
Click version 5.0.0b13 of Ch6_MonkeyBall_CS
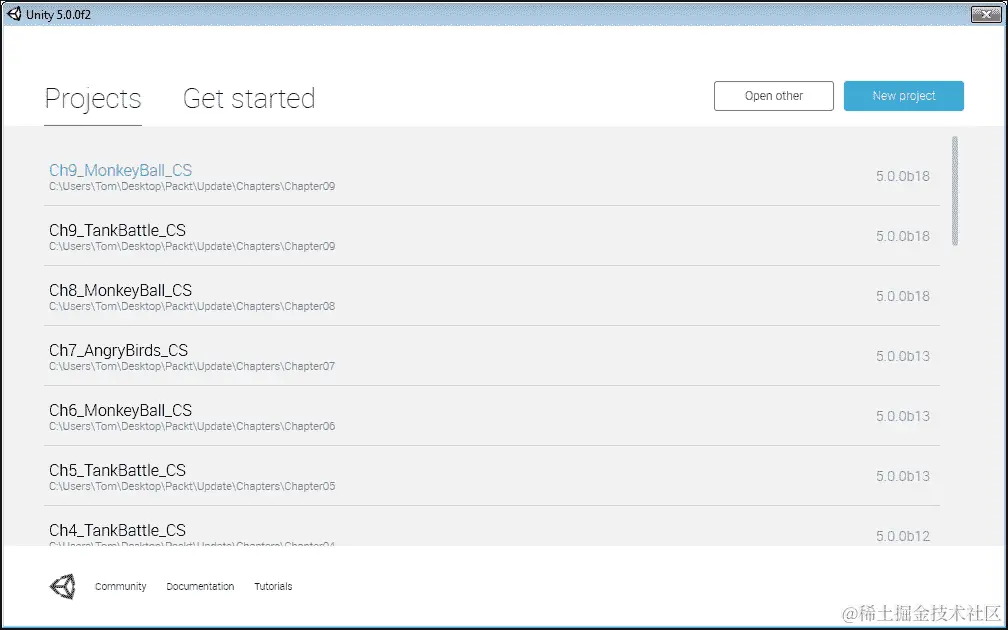(903, 416)
